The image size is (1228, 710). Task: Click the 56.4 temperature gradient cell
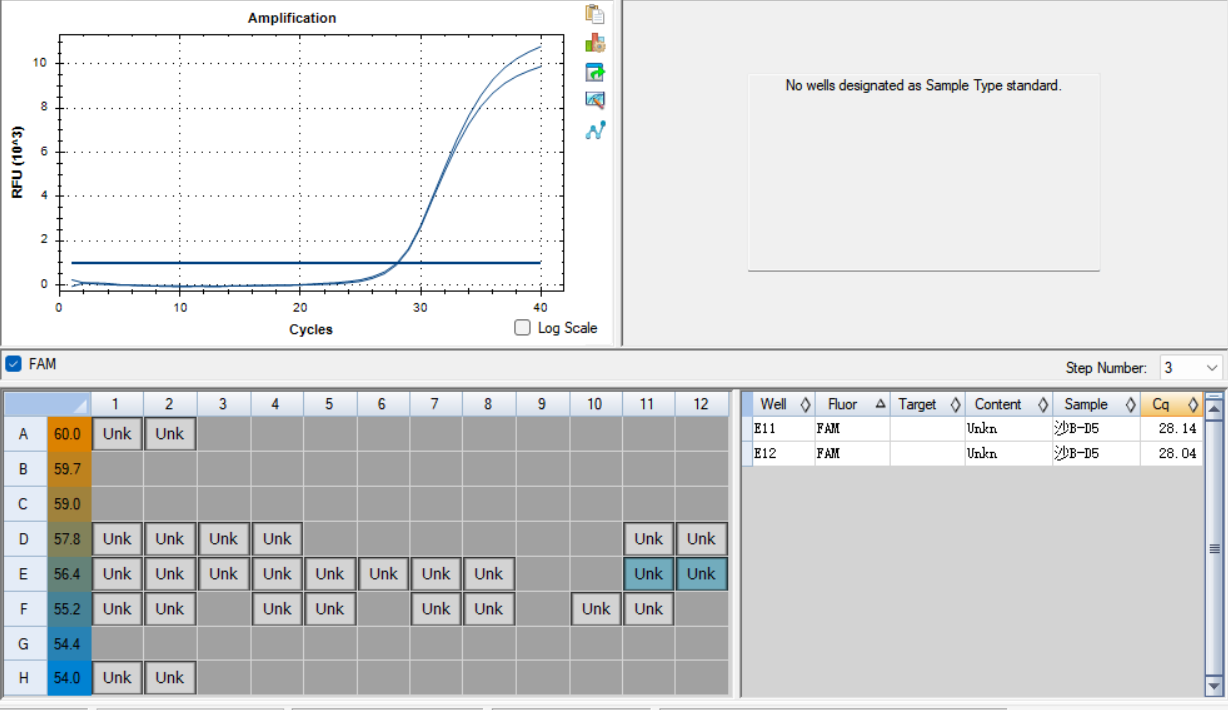click(69, 574)
